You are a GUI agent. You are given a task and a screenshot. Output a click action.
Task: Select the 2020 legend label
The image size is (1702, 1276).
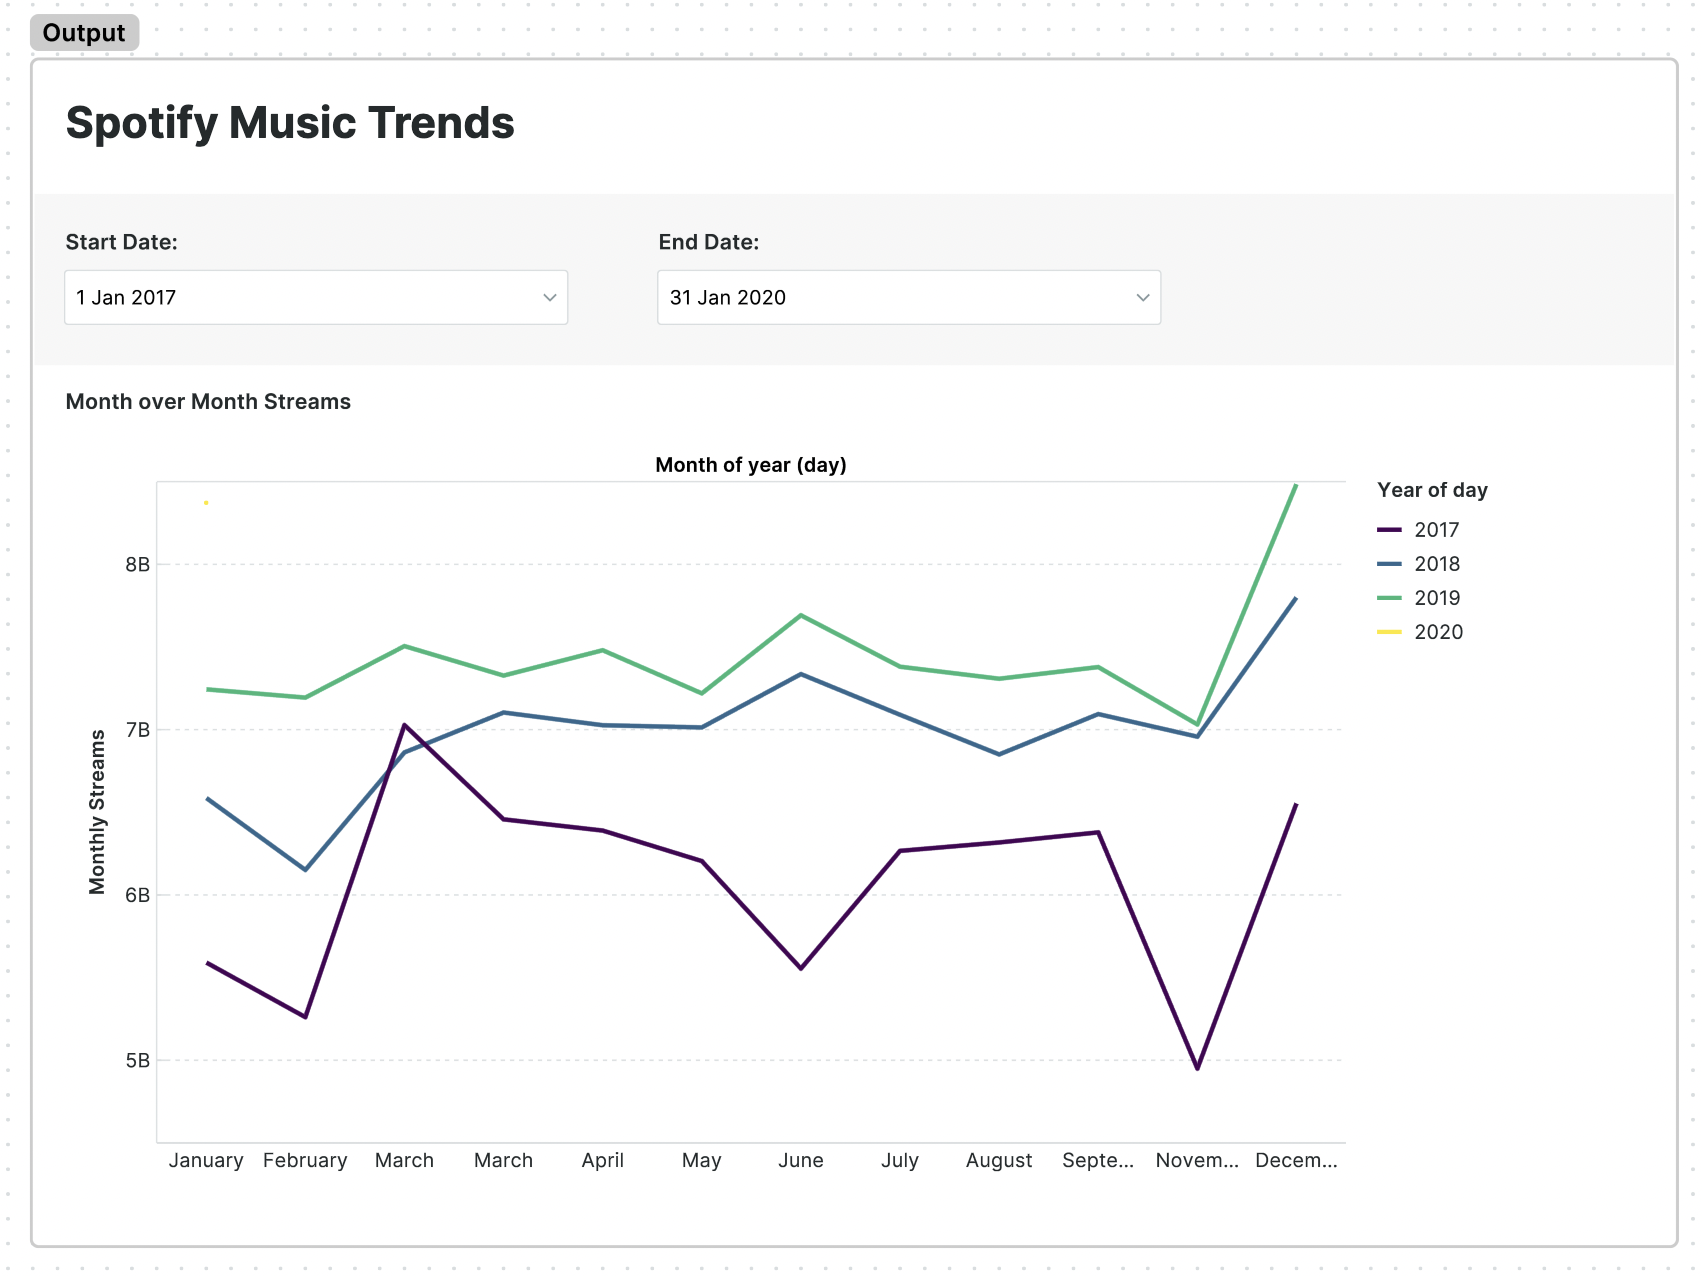(1438, 632)
